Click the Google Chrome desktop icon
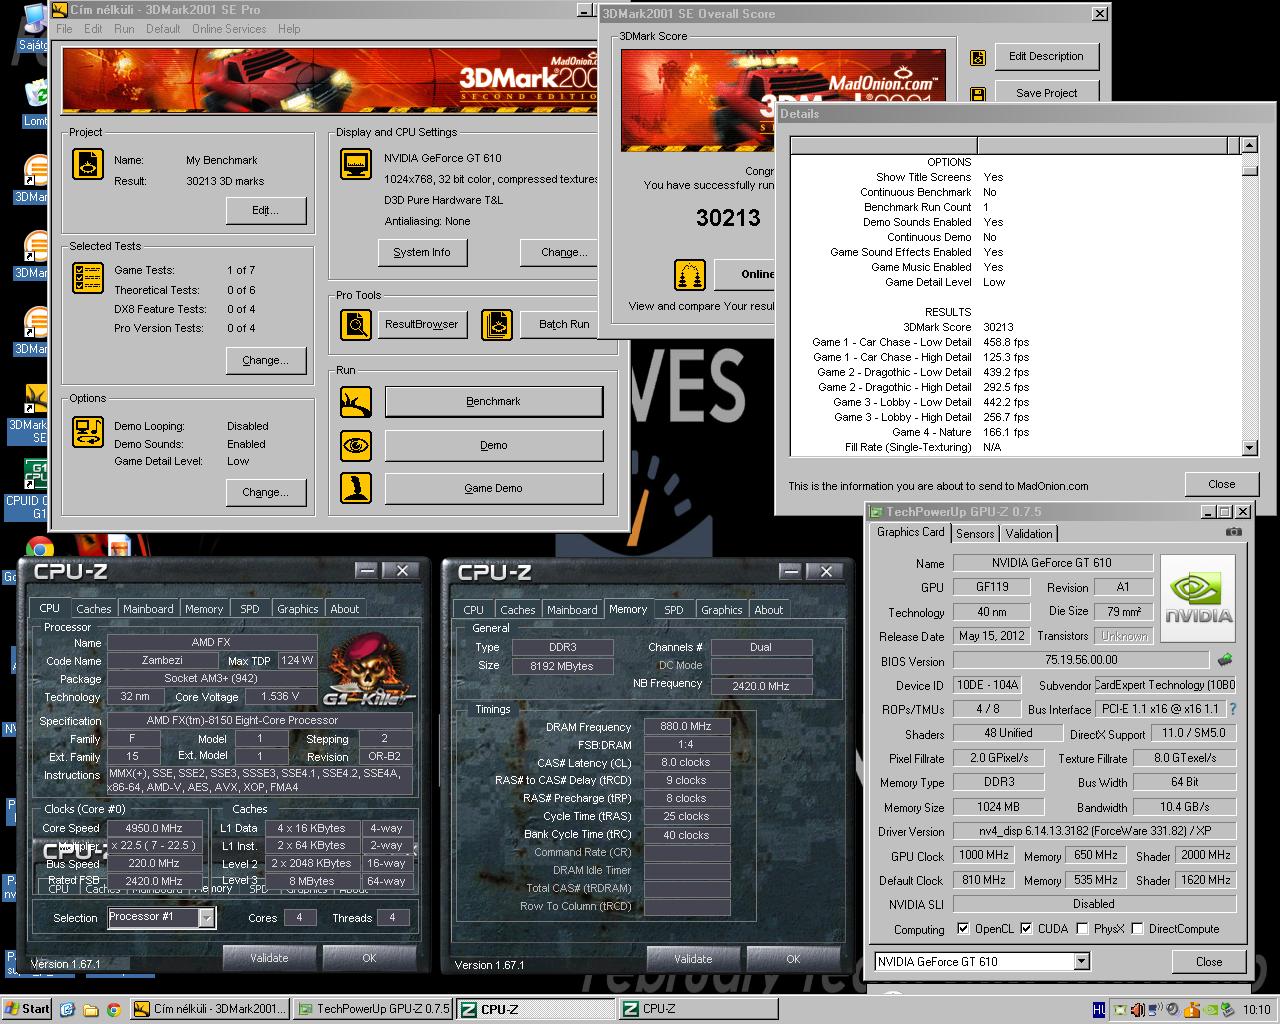 point(40,548)
